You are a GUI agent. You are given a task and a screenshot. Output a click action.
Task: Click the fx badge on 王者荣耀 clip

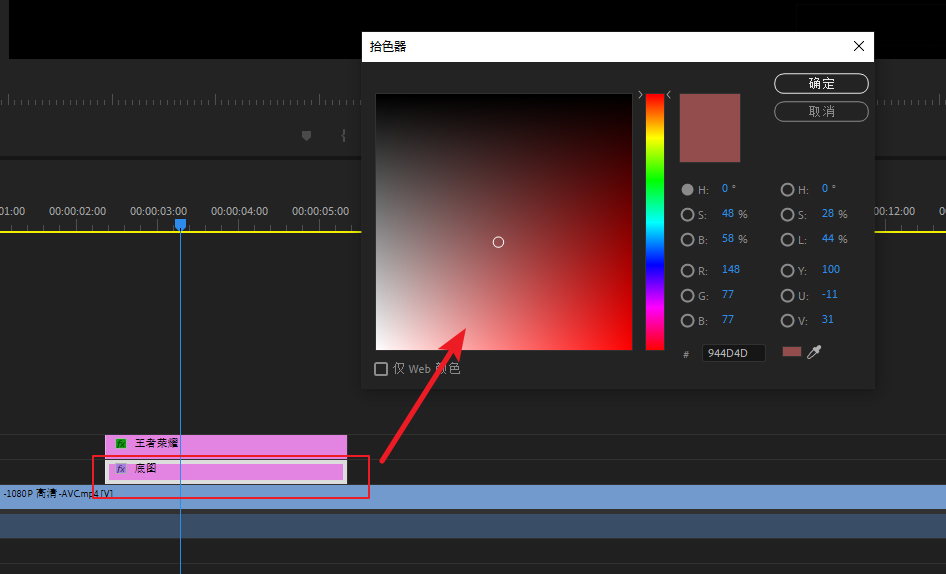[121, 443]
